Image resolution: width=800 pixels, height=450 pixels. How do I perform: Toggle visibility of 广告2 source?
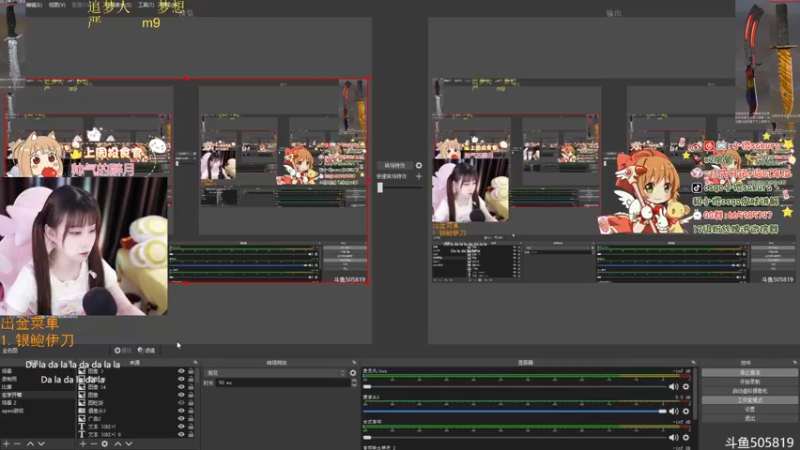181,418
